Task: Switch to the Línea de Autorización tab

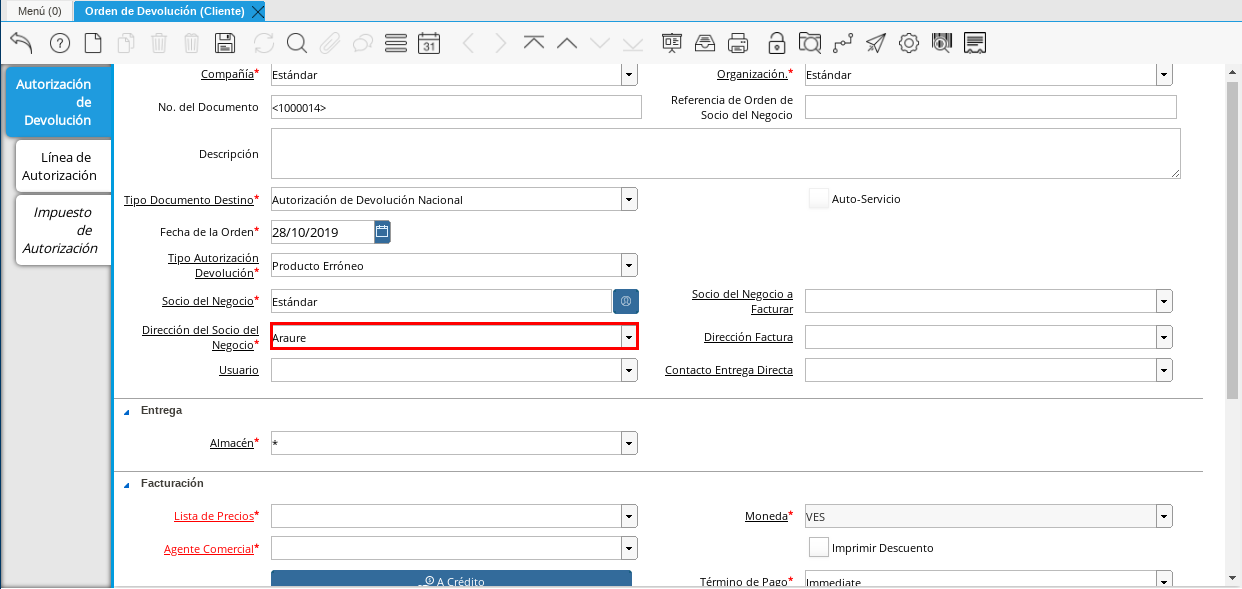Action: pos(60,166)
